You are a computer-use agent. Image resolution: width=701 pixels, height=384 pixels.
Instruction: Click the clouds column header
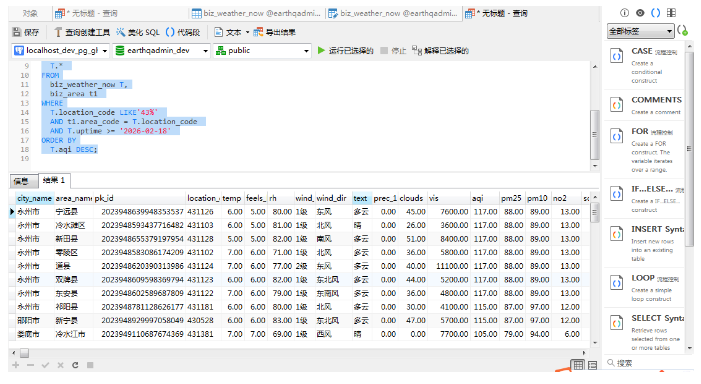coord(413,198)
